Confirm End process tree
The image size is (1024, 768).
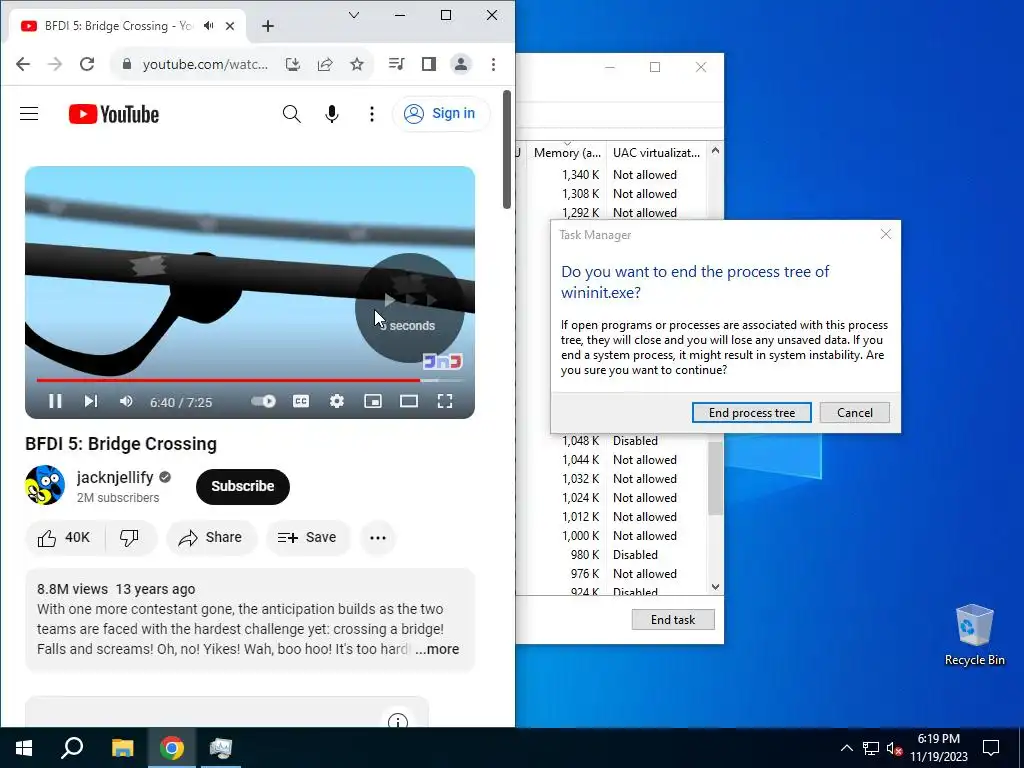[x=752, y=413]
